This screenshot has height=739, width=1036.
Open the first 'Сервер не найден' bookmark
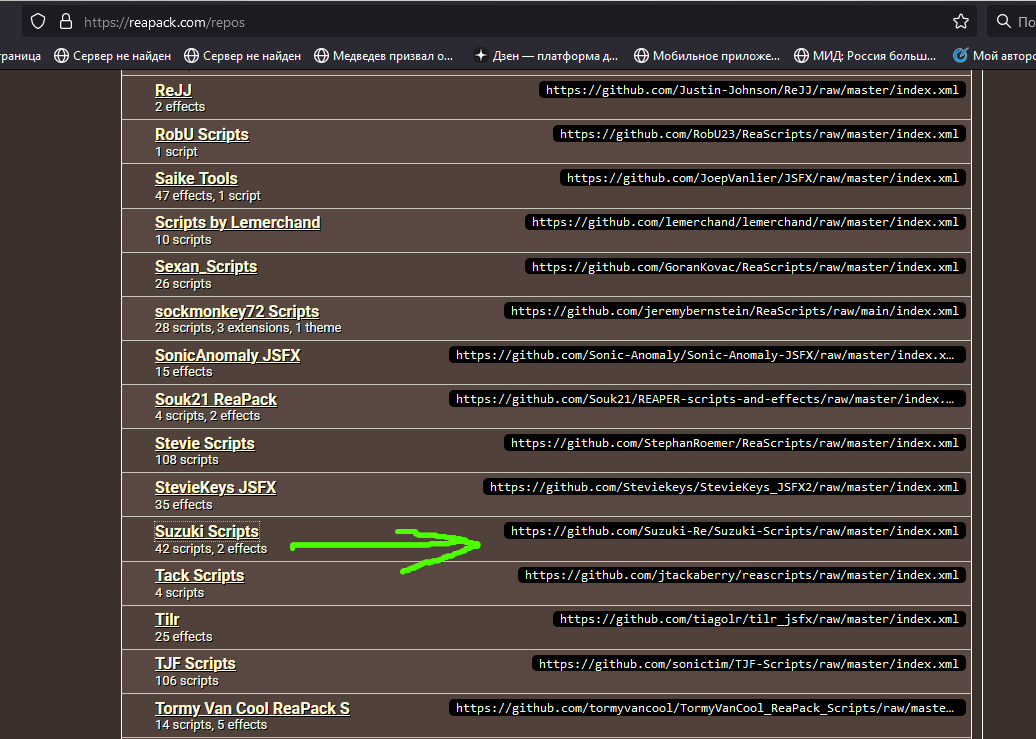[x=112, y=56]
